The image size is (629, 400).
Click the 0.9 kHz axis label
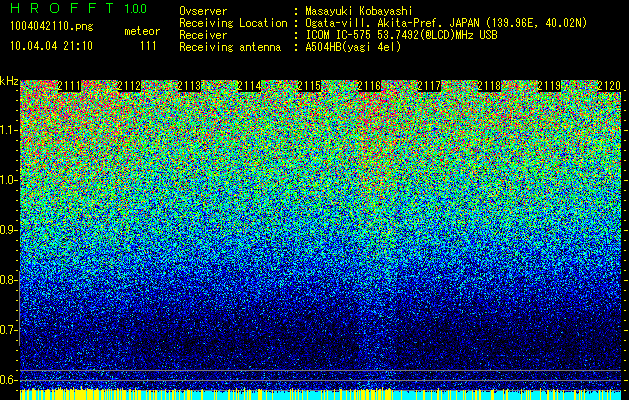[8, 230]
